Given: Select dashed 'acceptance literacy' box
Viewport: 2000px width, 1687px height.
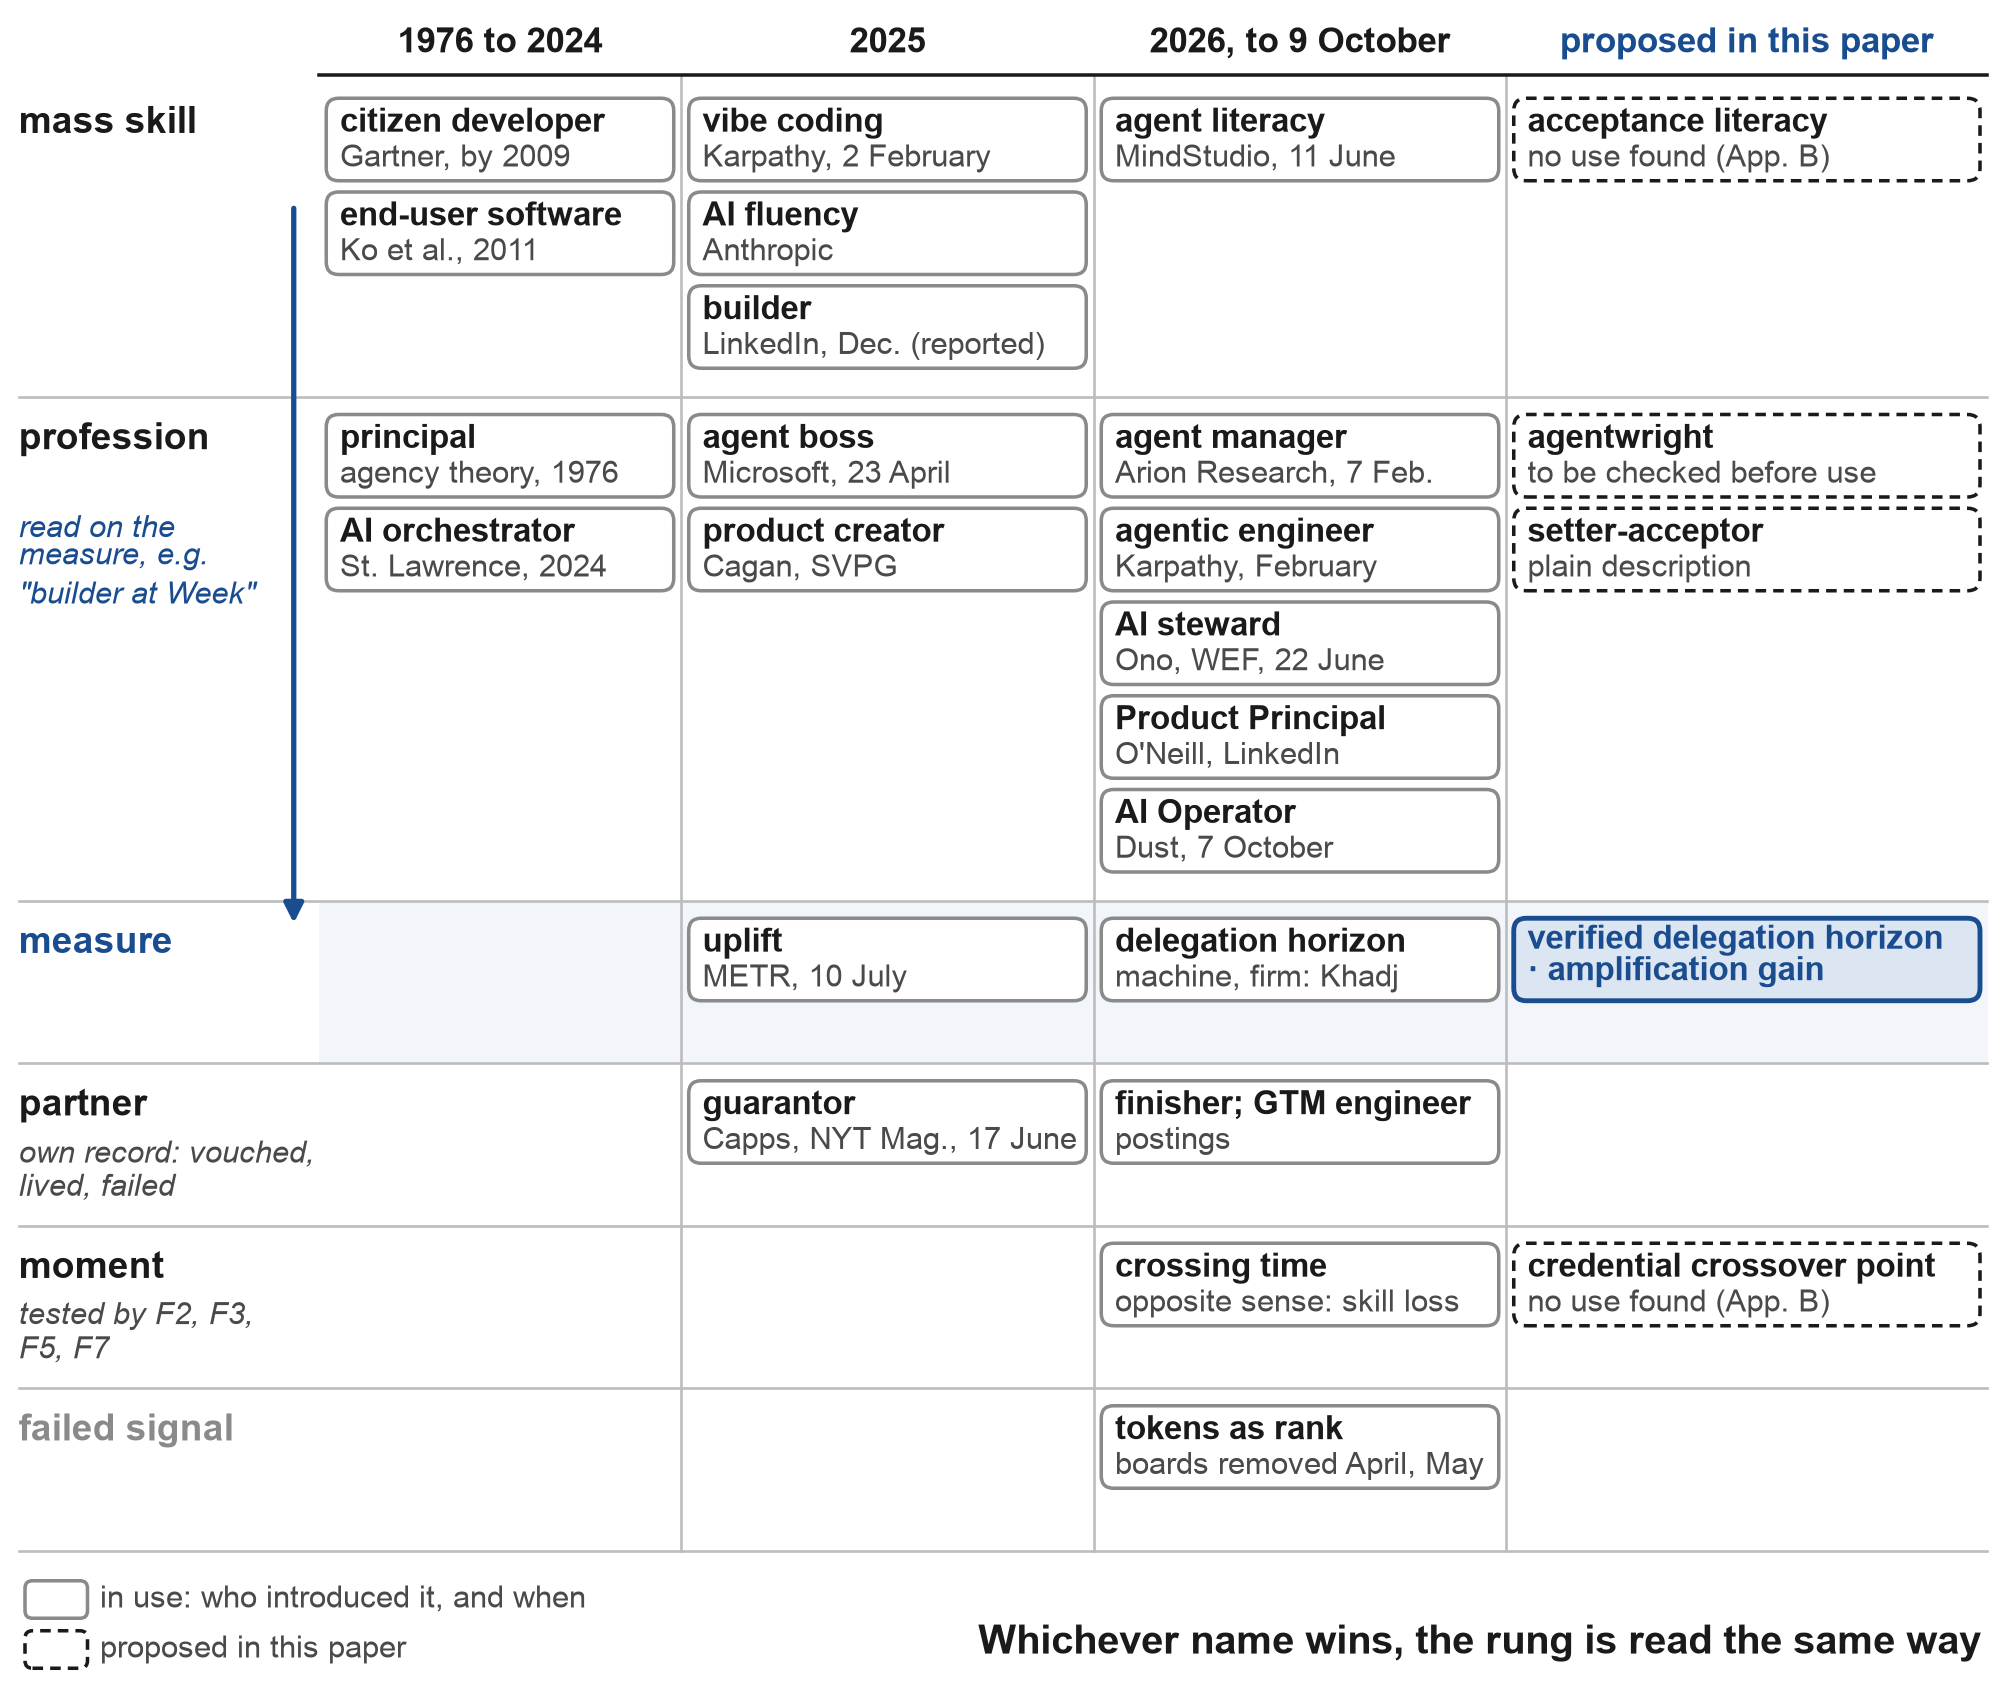Looking at the screenshot, I should coord(1746,139).
